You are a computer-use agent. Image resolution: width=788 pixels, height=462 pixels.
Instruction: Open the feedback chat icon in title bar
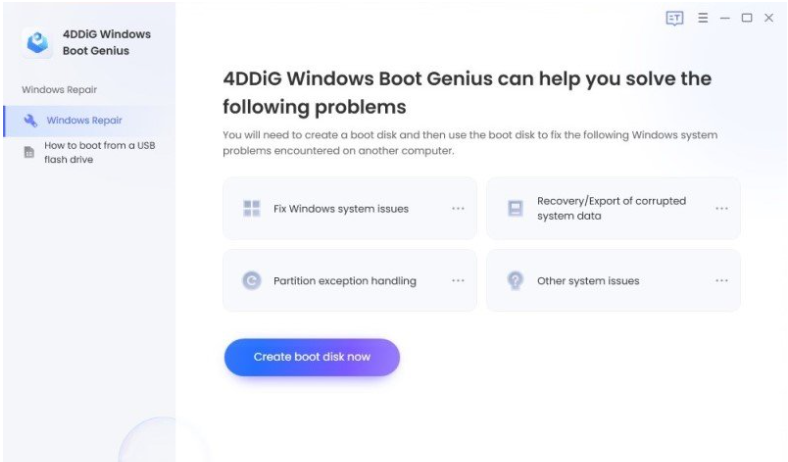[674, 19]
